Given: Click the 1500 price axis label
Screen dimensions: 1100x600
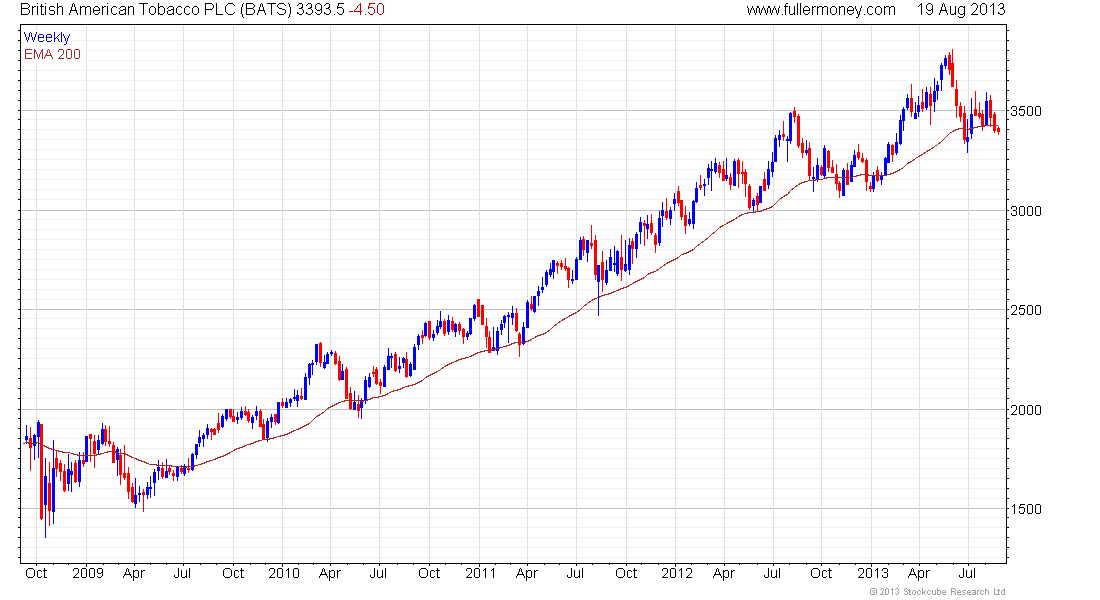Looking at the screenshot, I should pyautogui.click(x=1026, y=509).
